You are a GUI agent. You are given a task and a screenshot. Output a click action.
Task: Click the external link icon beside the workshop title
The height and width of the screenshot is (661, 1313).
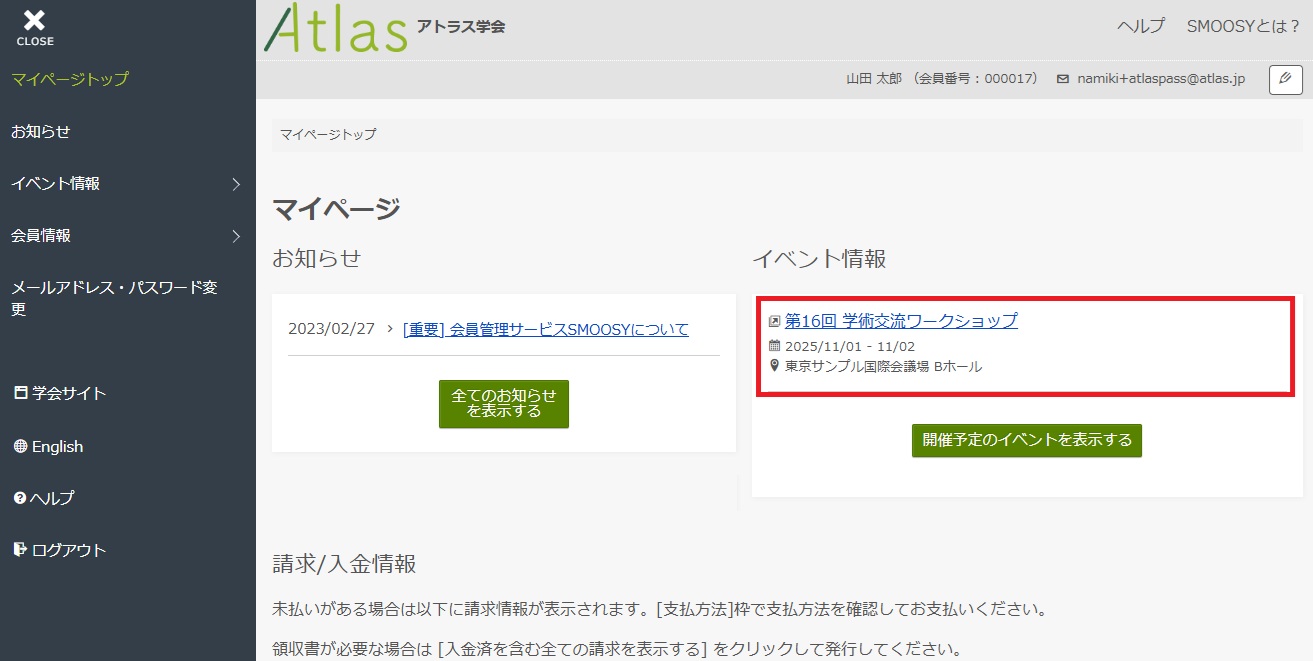(x=774, y=321)
